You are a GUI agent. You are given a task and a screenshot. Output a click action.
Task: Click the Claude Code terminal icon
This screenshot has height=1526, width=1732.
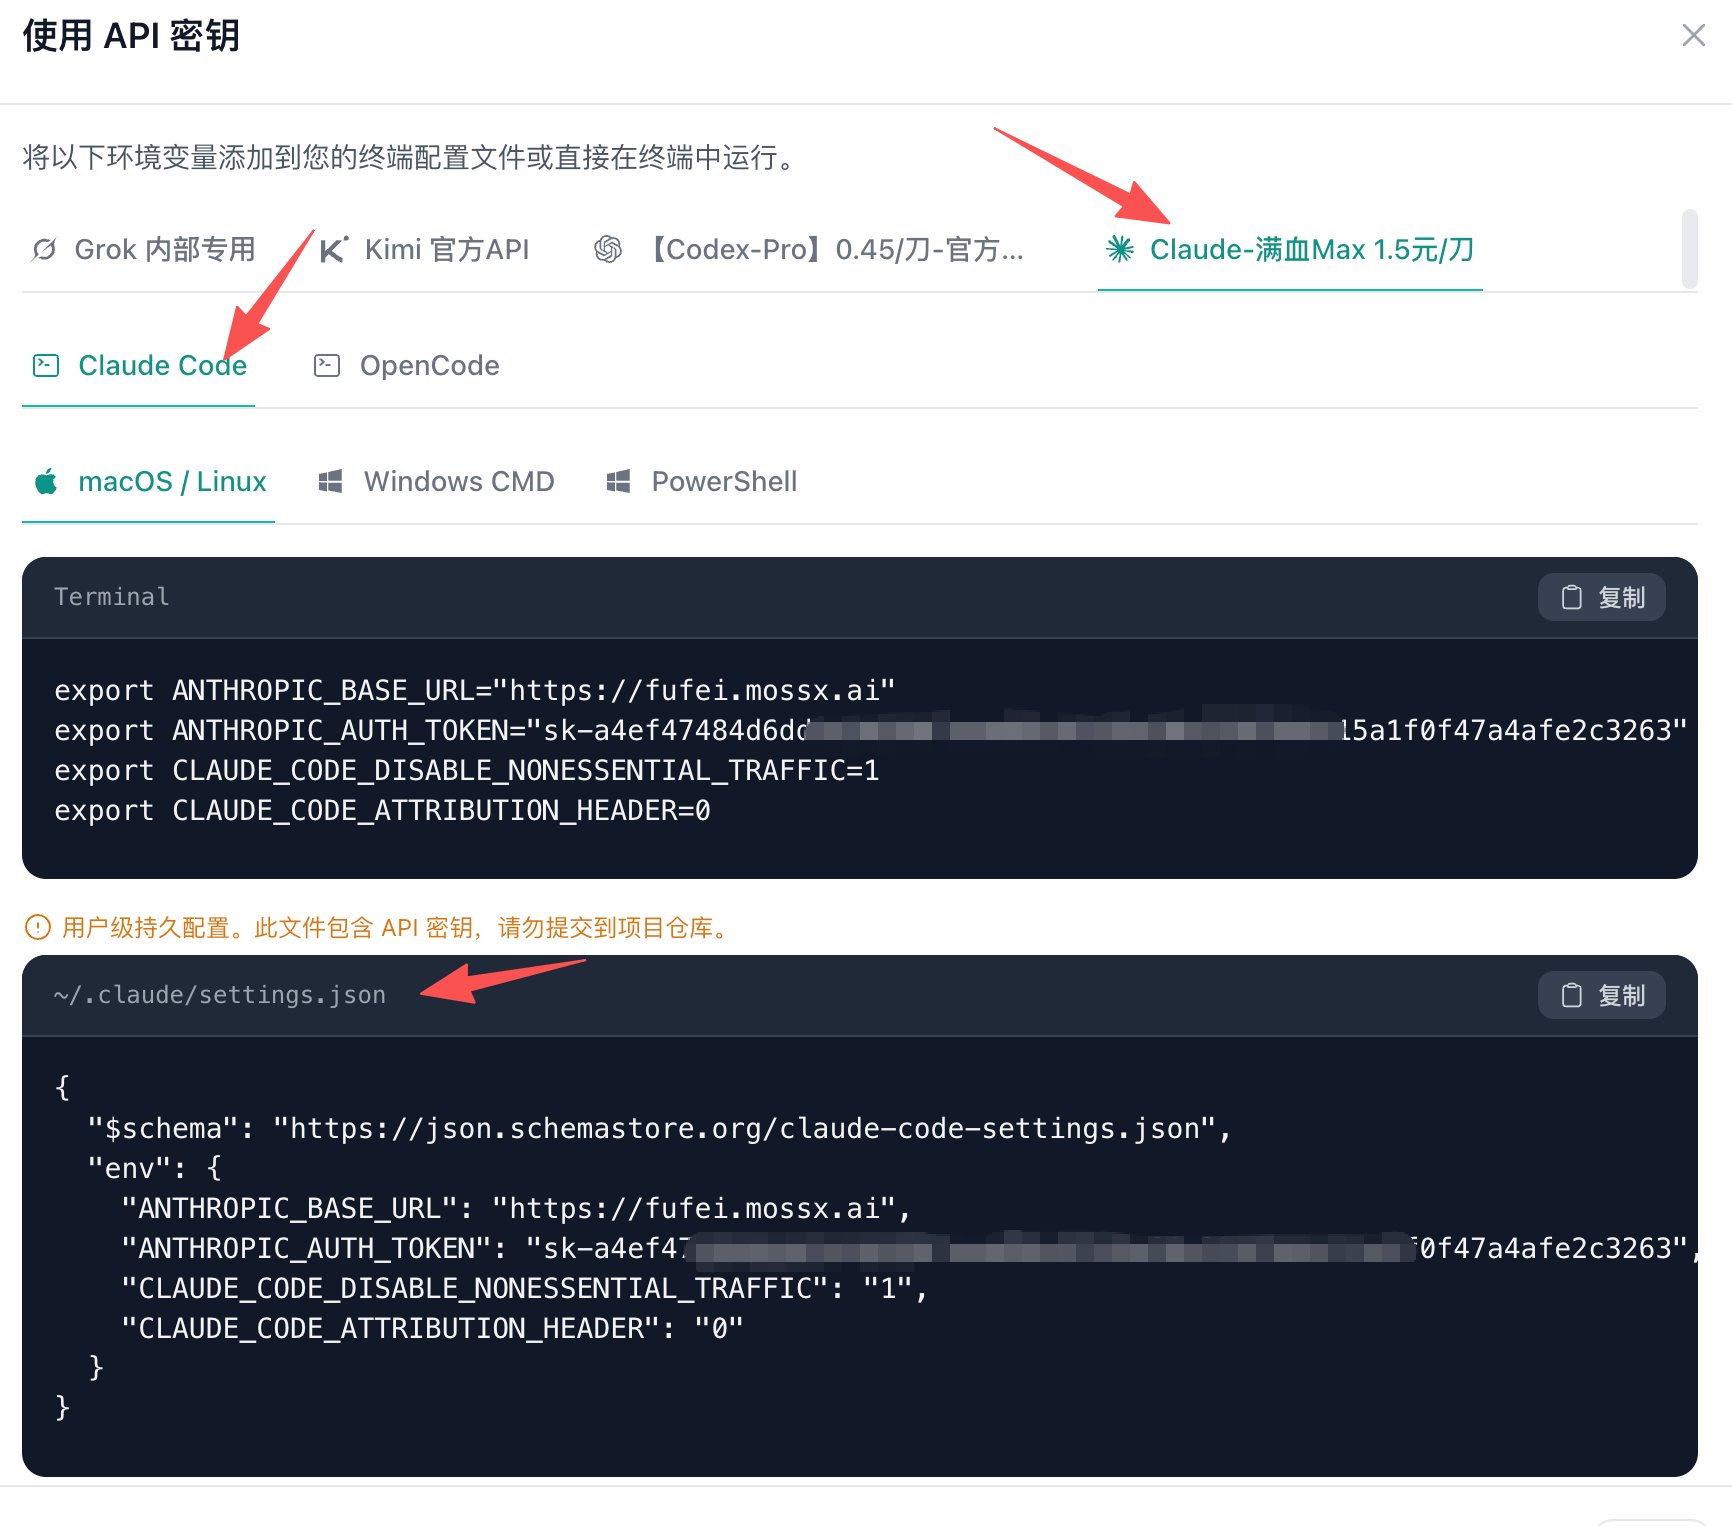[x=46, y=366]
